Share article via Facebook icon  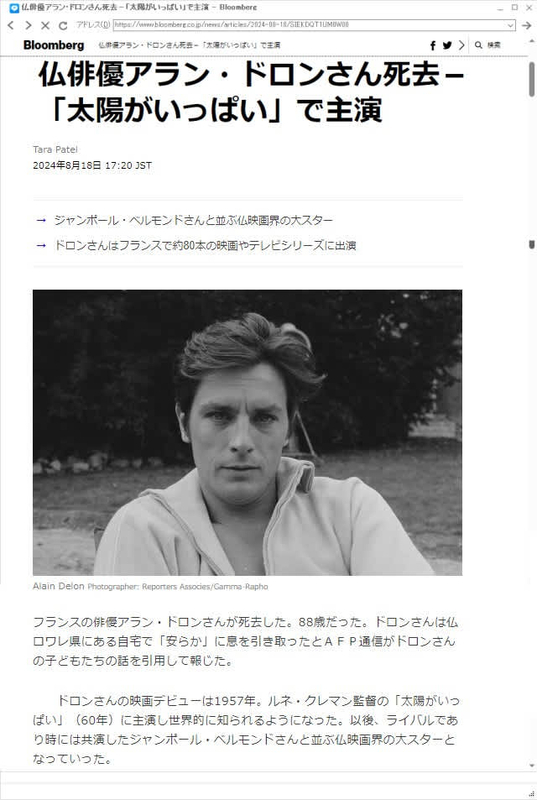(x=432, y=45)
